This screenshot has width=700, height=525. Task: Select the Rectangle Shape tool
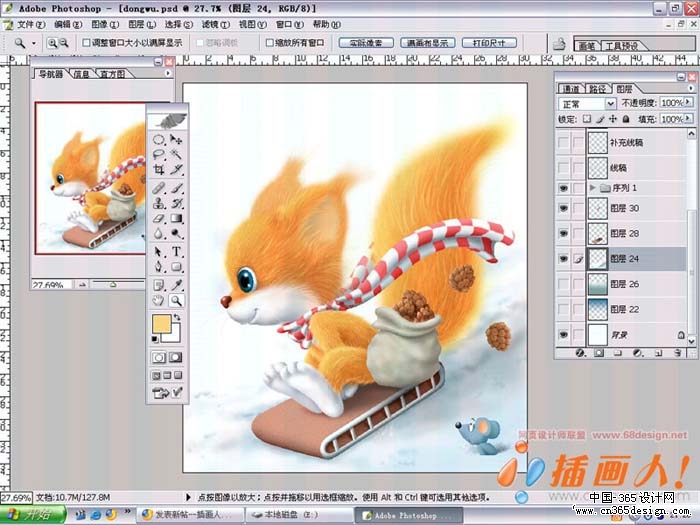[176, 267]
